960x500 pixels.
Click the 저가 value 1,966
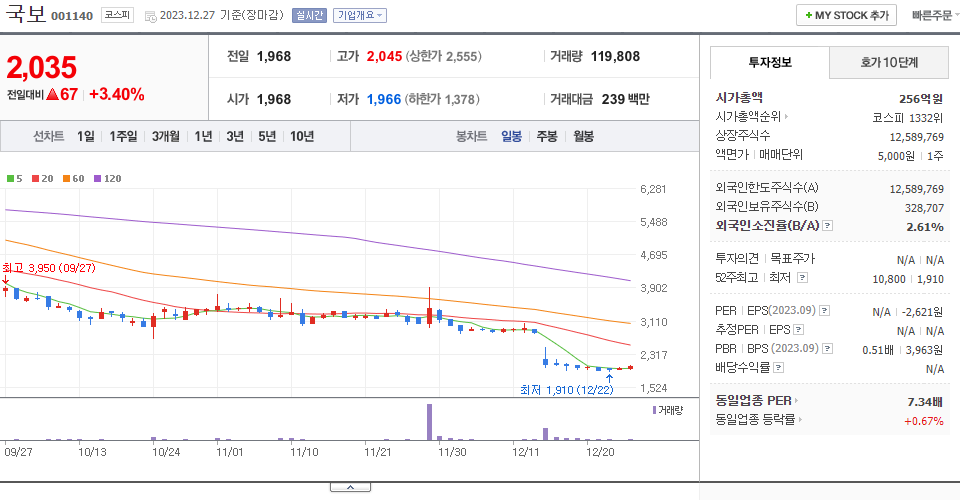tap(384, 99)
